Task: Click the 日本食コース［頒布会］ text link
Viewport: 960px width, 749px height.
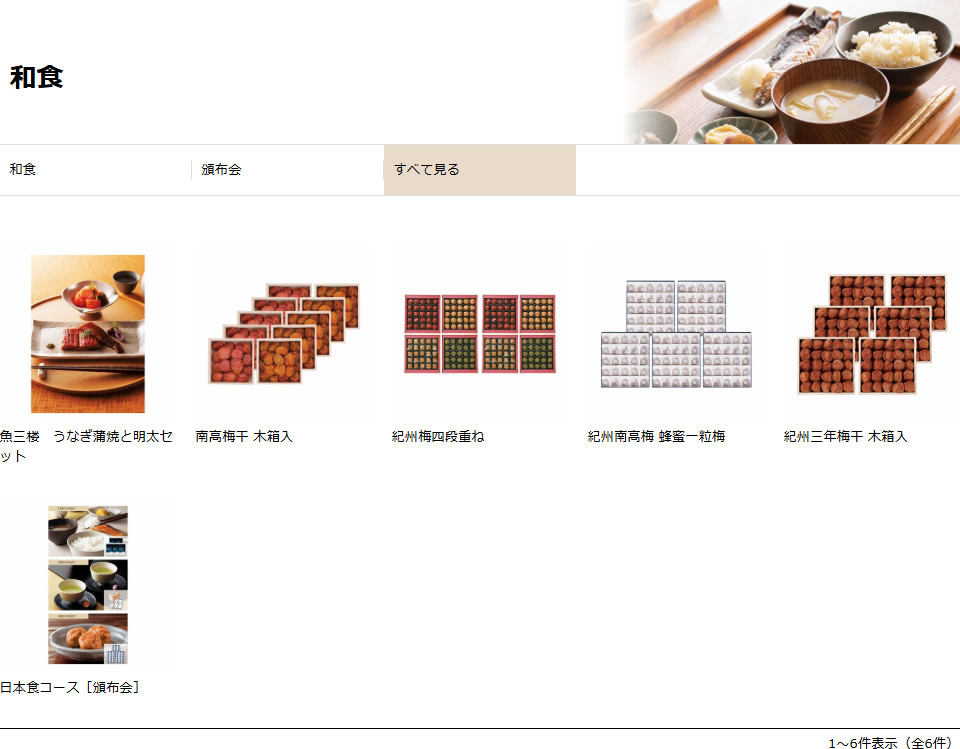Action: click(x=70, y=688)
